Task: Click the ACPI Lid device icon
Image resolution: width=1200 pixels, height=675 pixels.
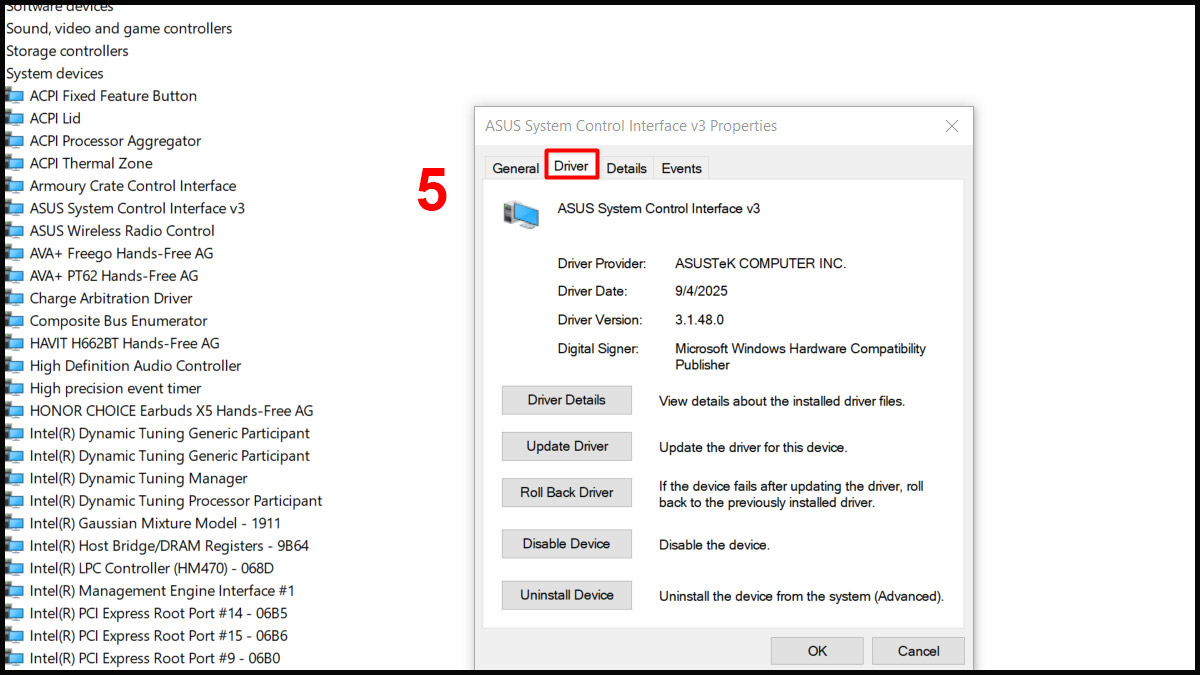Action: pyautogui.click(x=14, y=118)
